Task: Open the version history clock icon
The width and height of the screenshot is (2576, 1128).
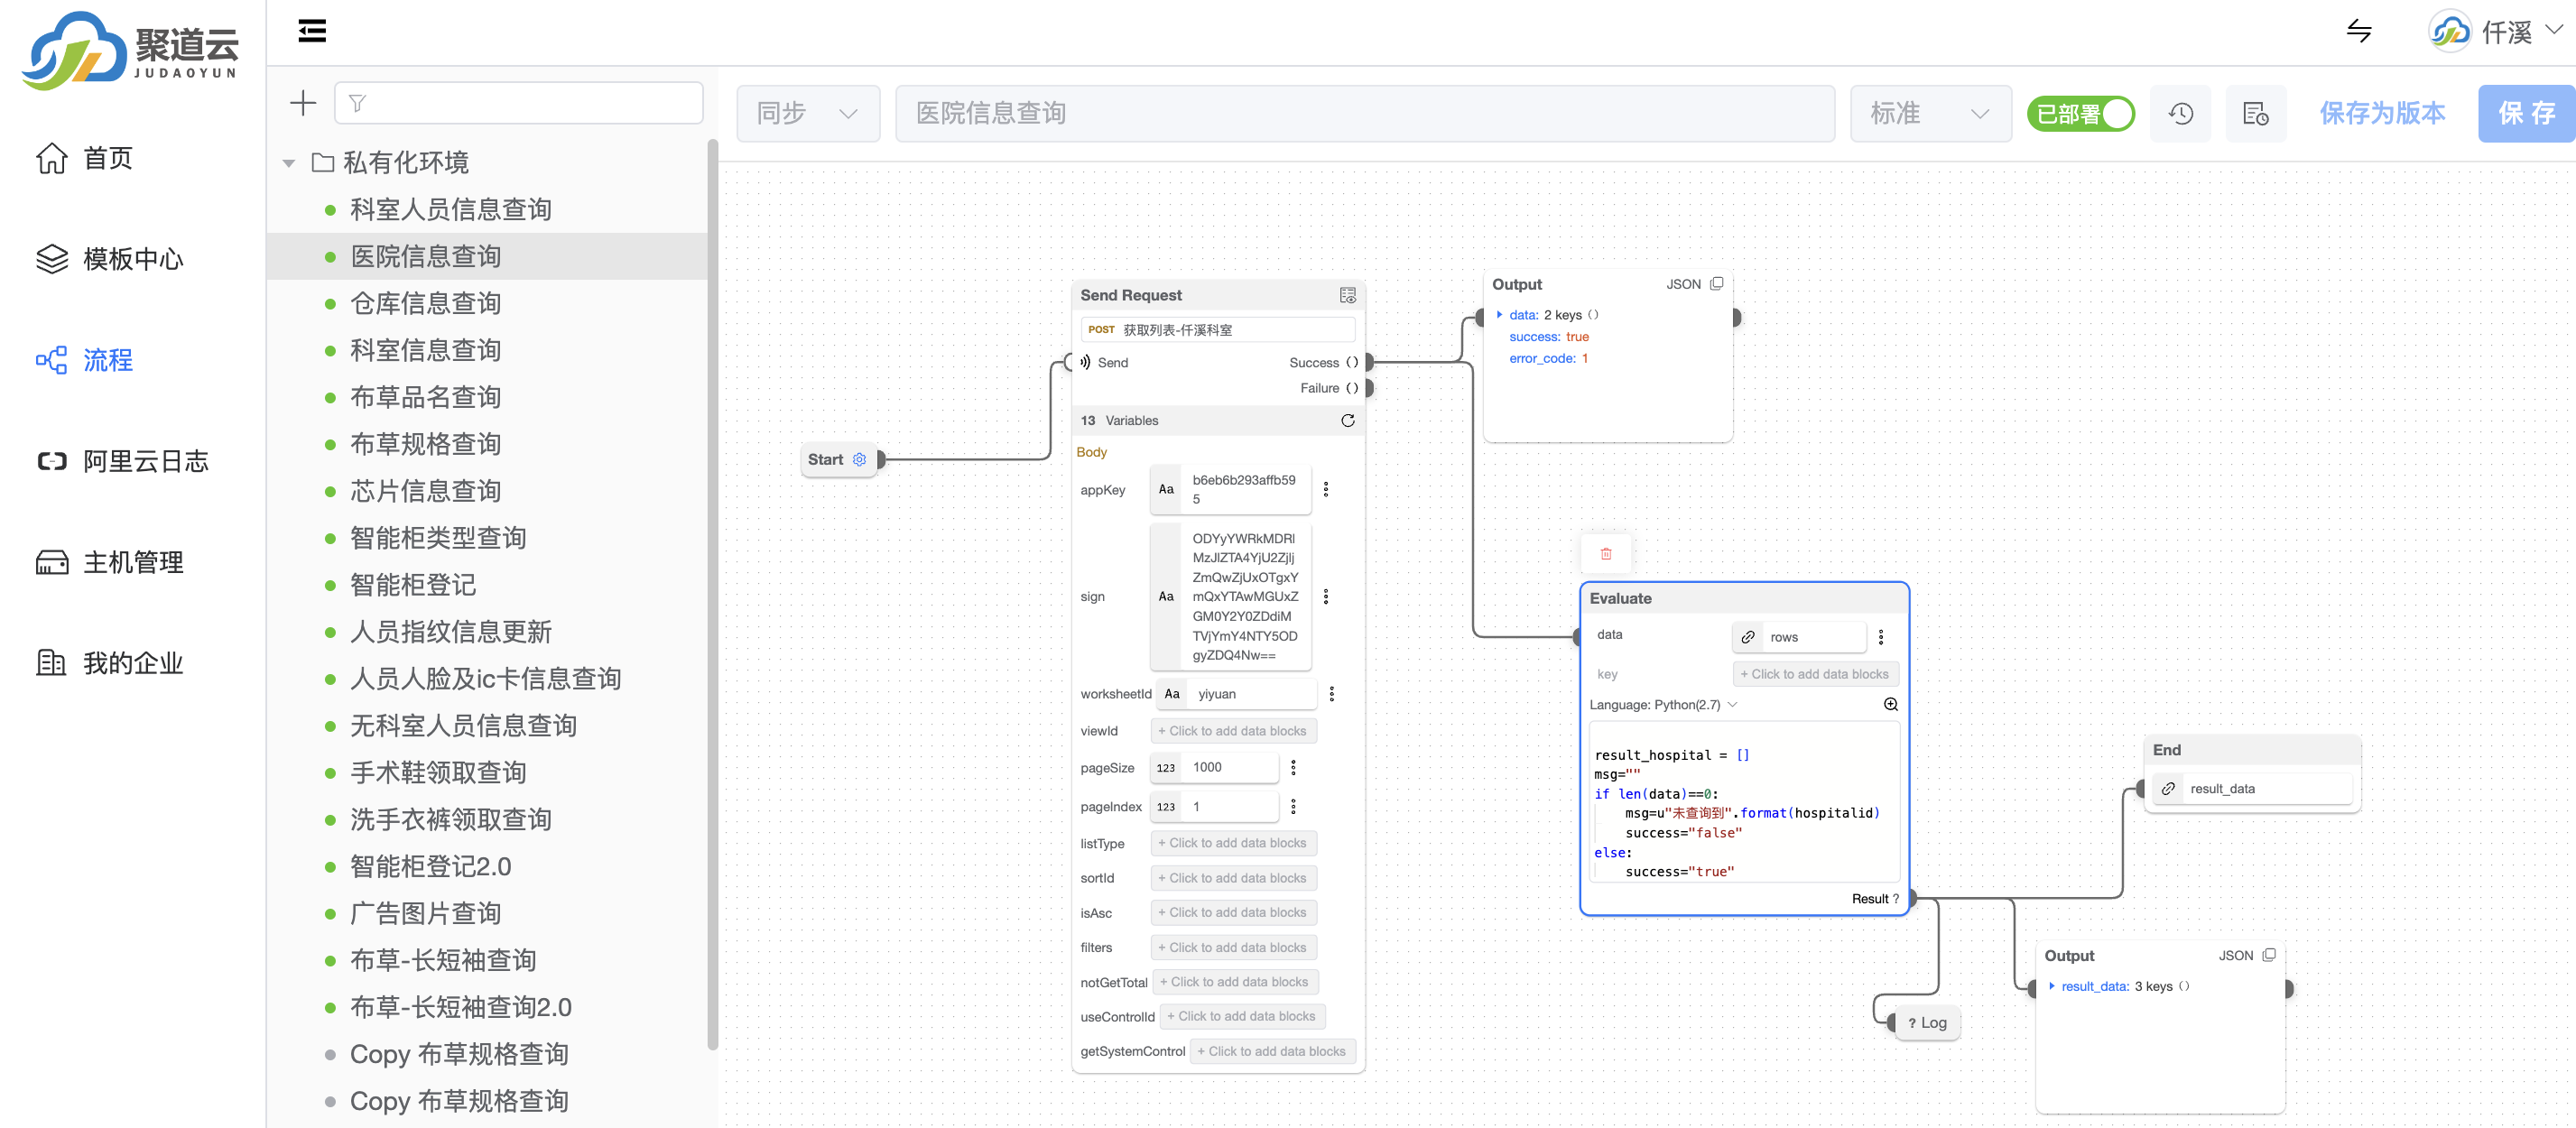Action: click(x=2181, y=114)
